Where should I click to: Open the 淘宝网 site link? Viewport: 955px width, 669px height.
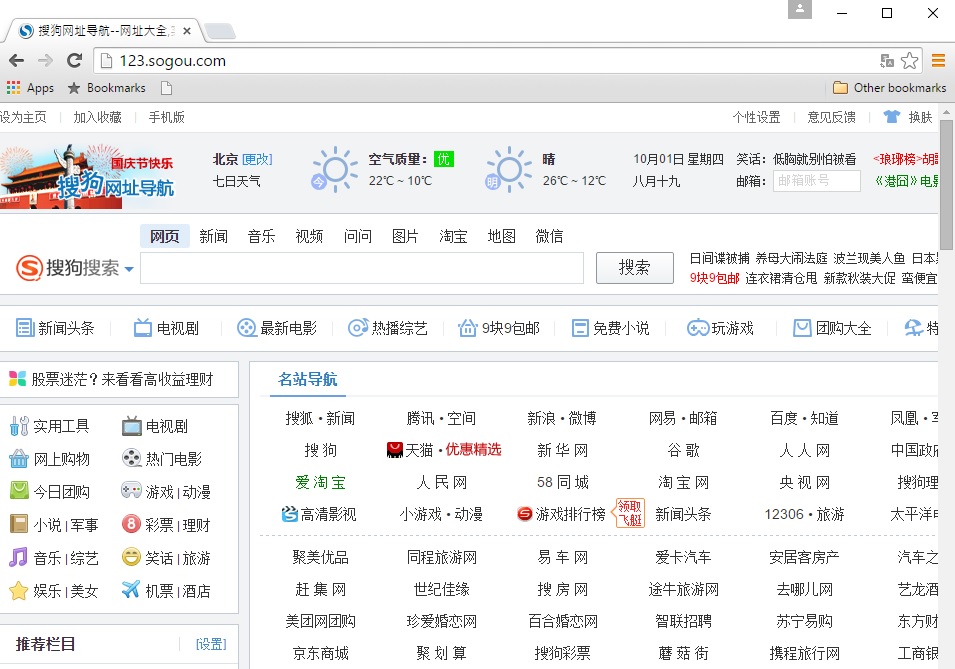683,483
